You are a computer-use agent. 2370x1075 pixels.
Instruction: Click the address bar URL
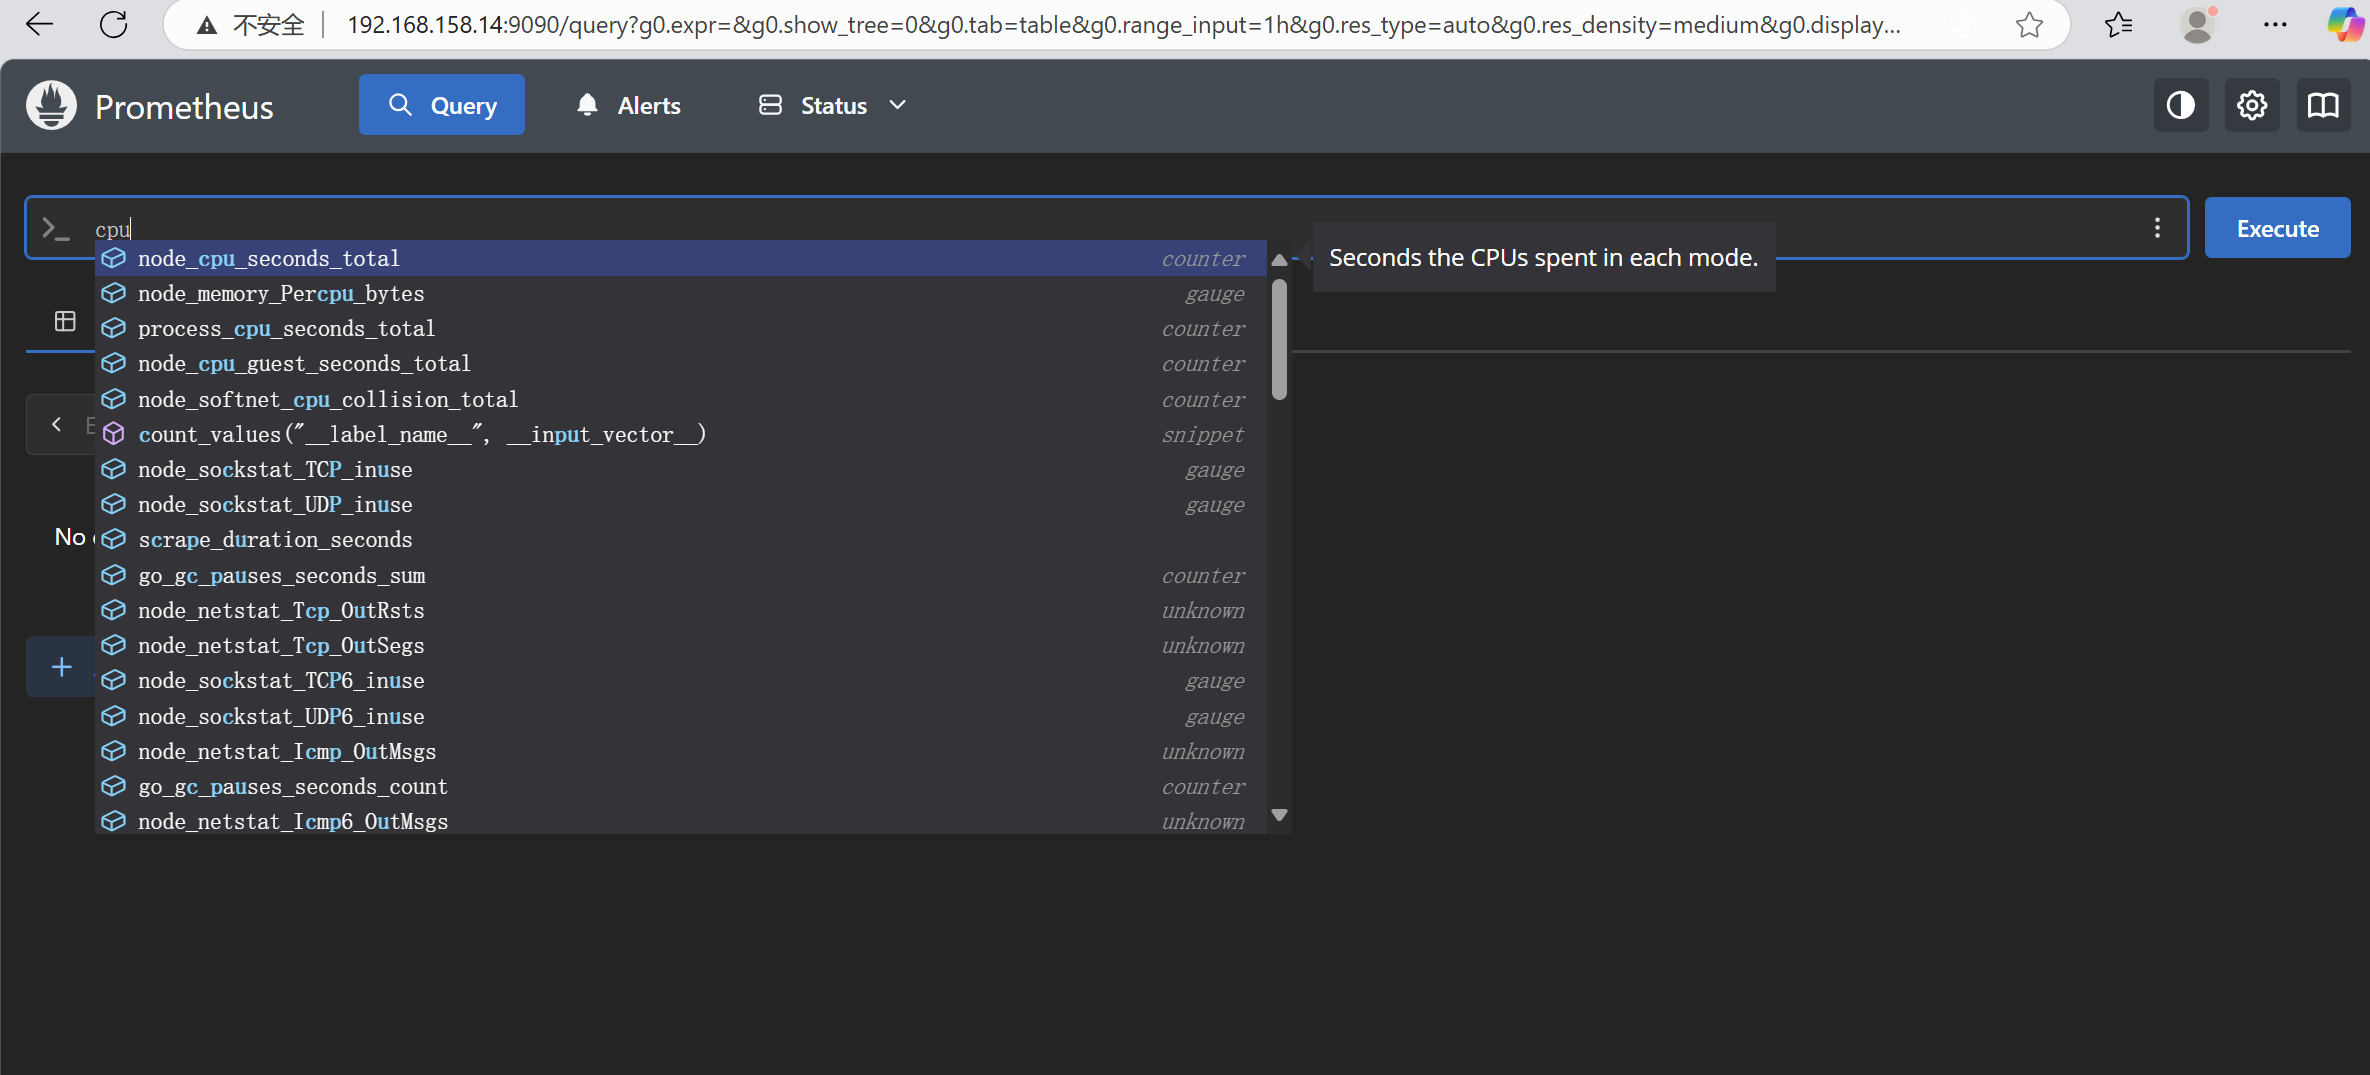coord(1123,25)
